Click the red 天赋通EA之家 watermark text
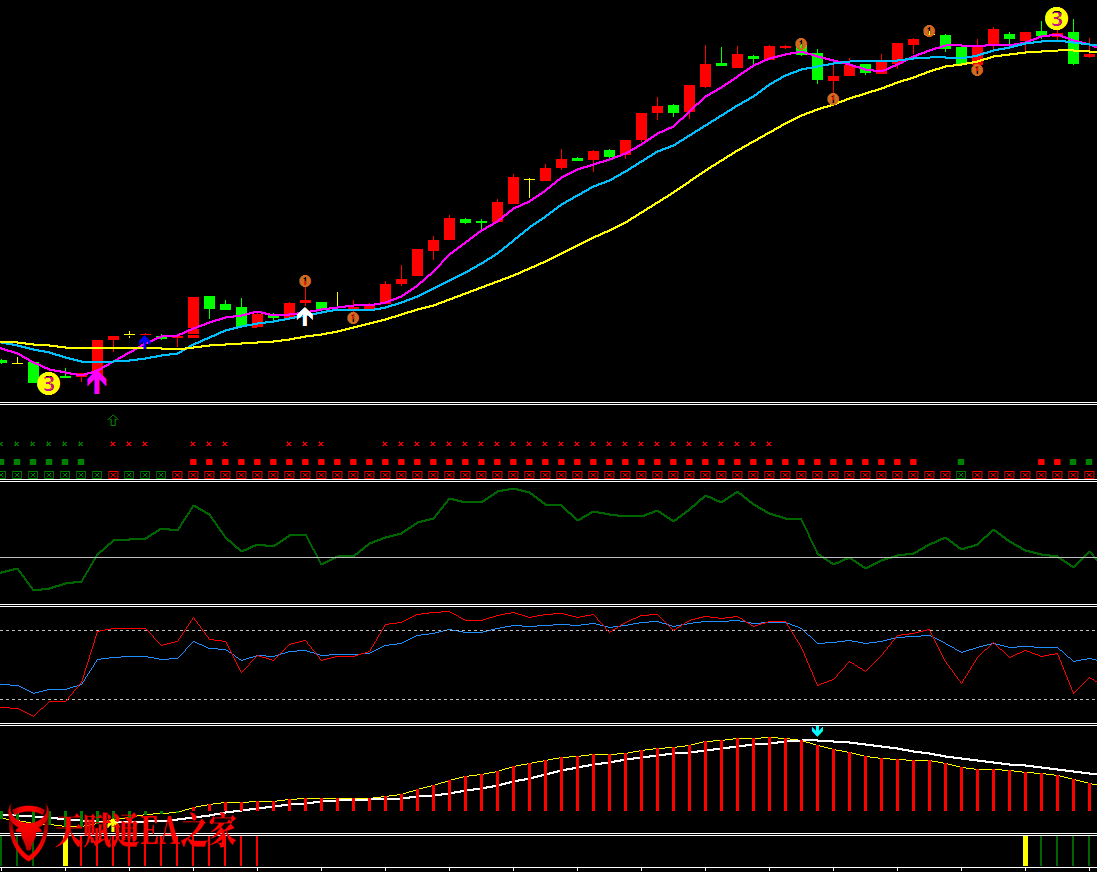This screenshot has width=1097, height=872. [148, 831]
